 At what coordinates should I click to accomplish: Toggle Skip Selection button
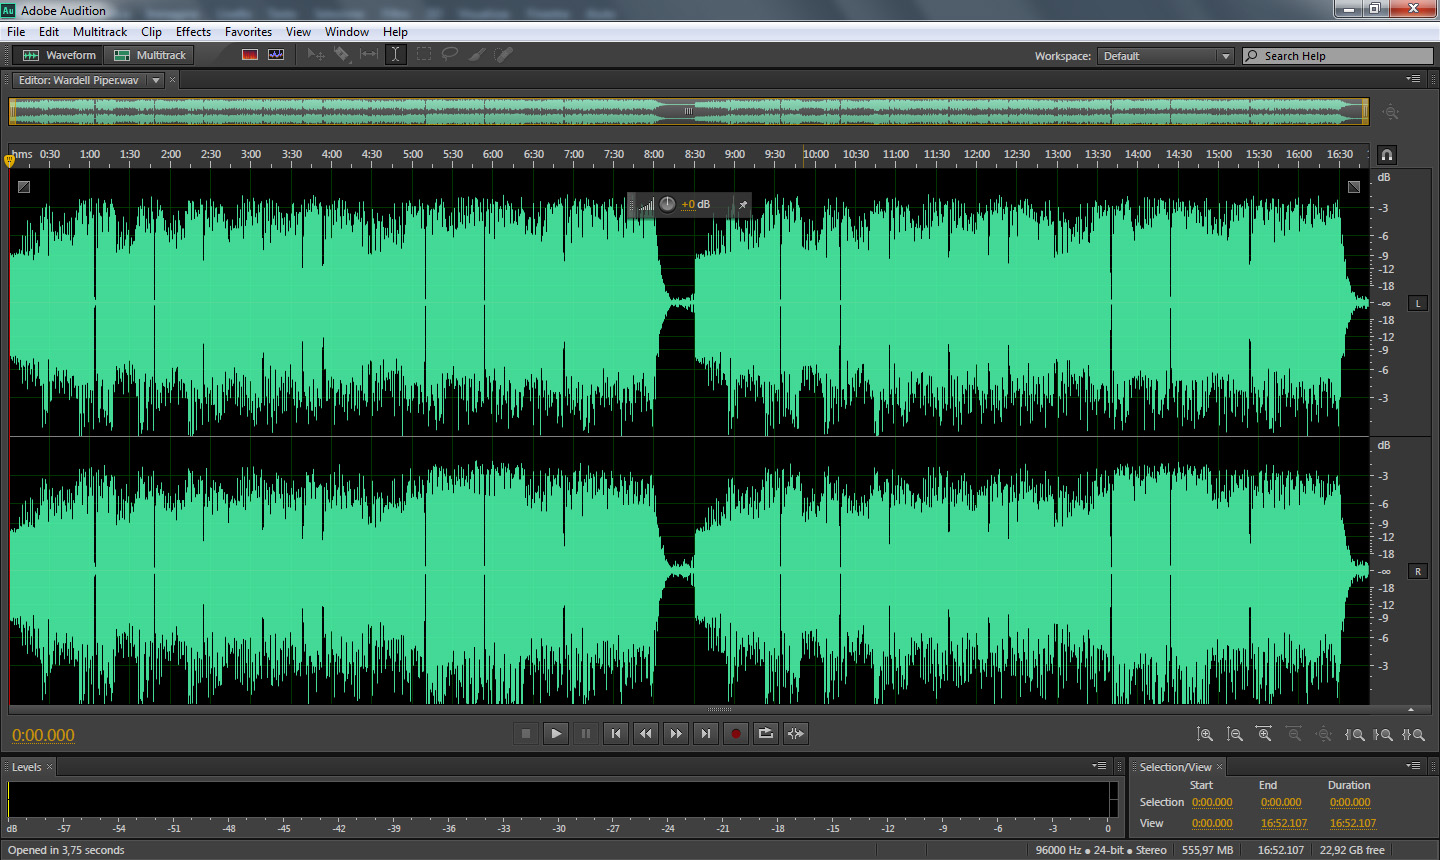tap(796, 733)
